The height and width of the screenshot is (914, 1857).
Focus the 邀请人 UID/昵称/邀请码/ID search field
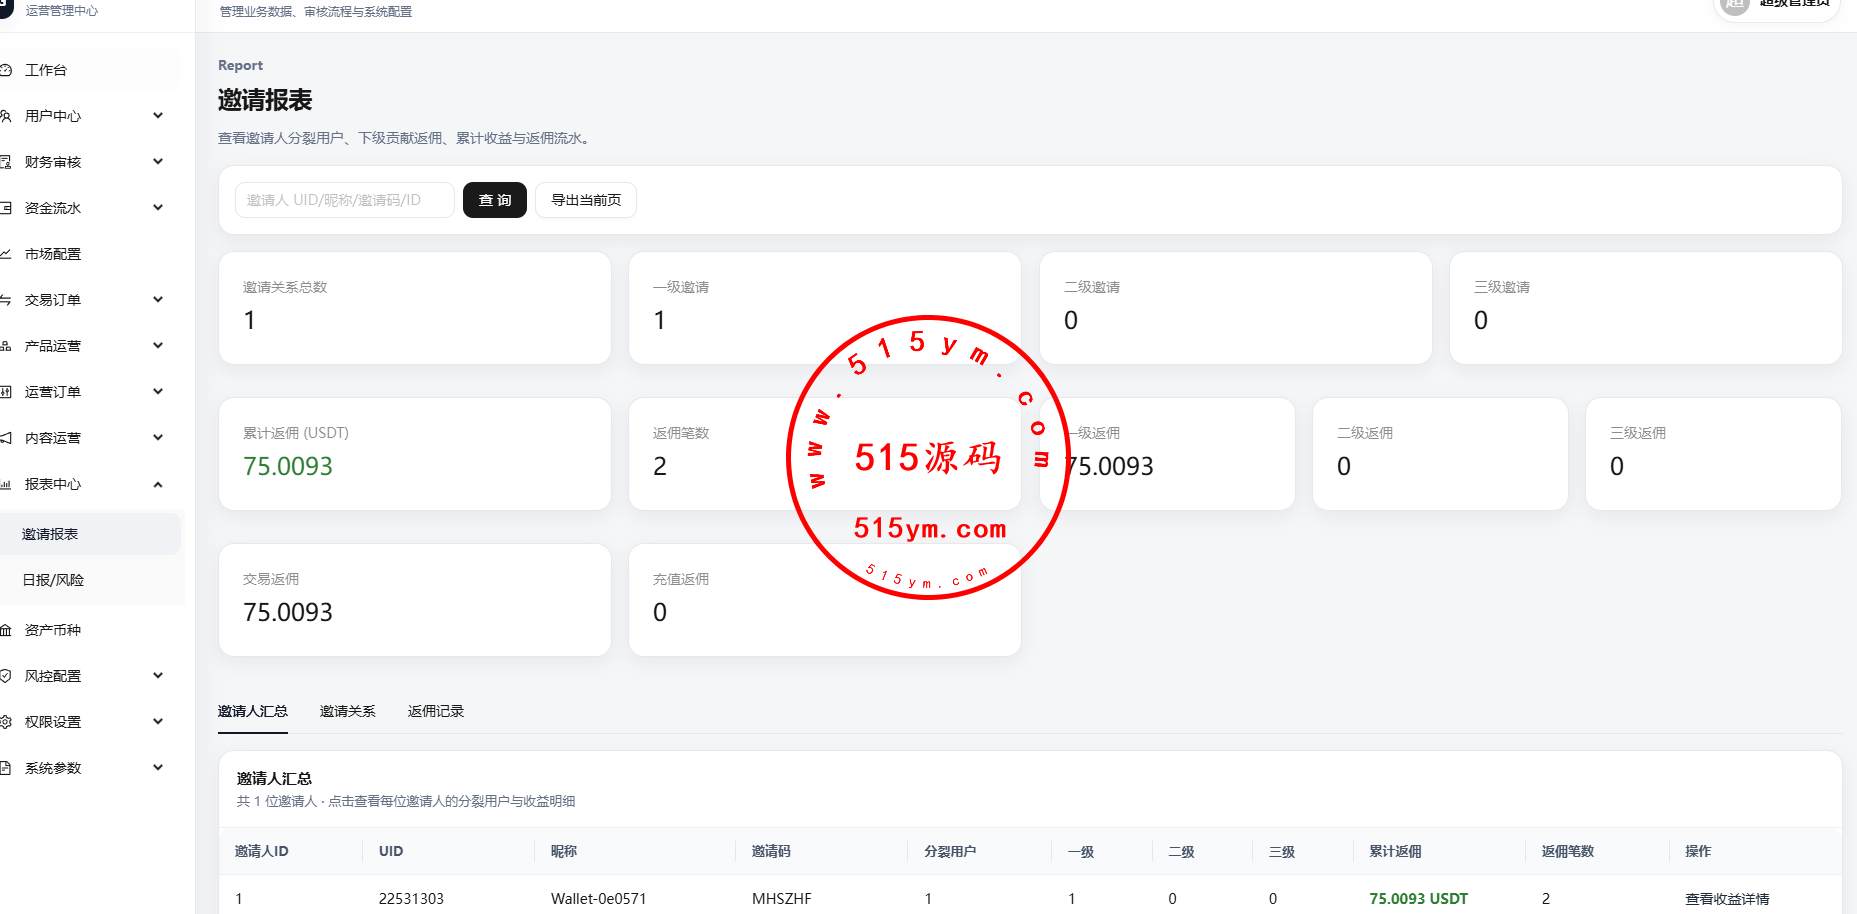pos(345,200)
